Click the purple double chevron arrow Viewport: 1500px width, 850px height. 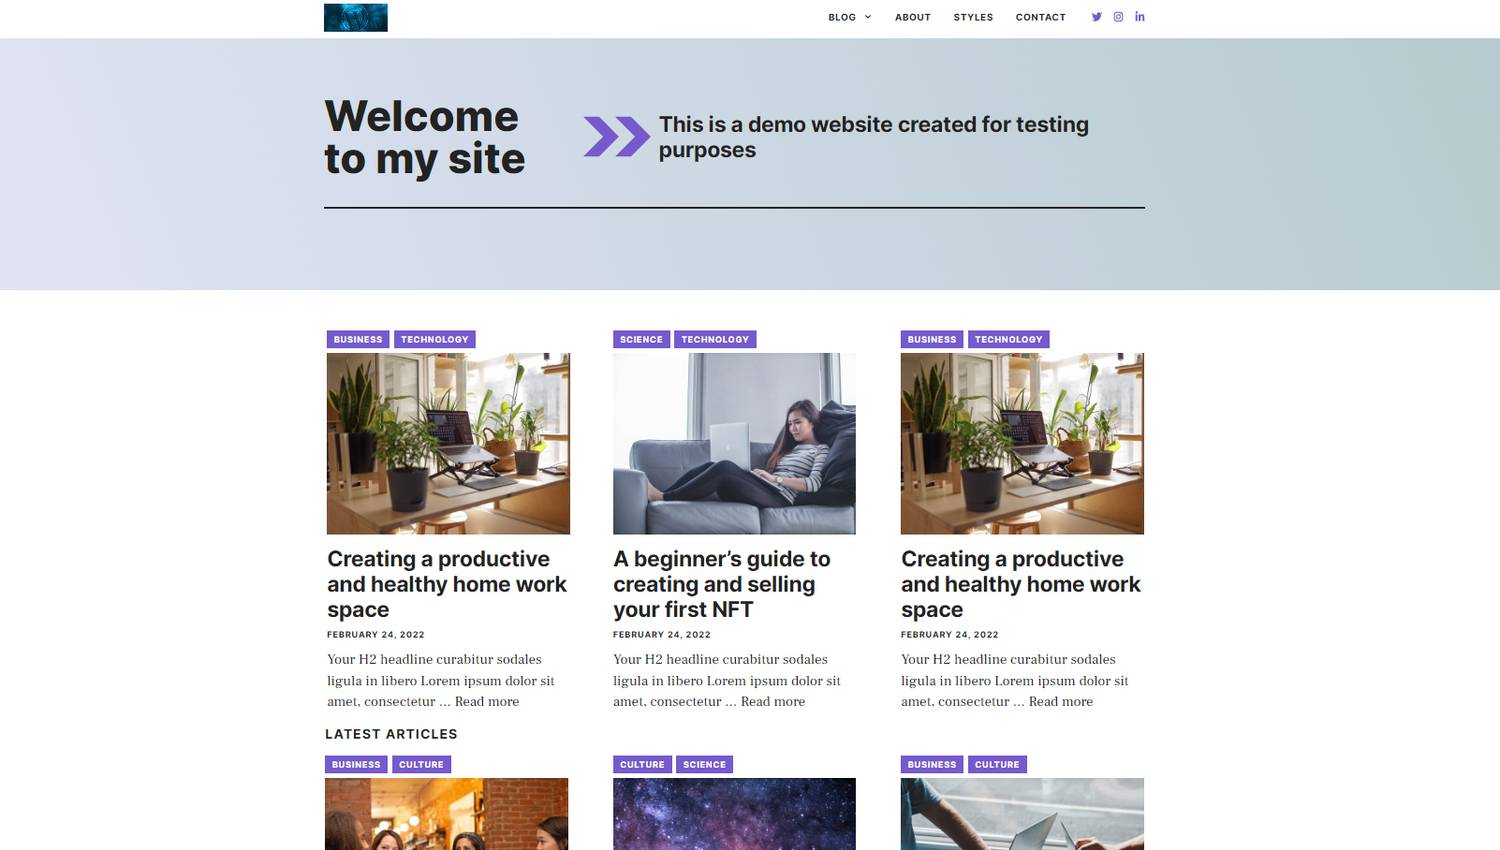[x=617, y=137]
